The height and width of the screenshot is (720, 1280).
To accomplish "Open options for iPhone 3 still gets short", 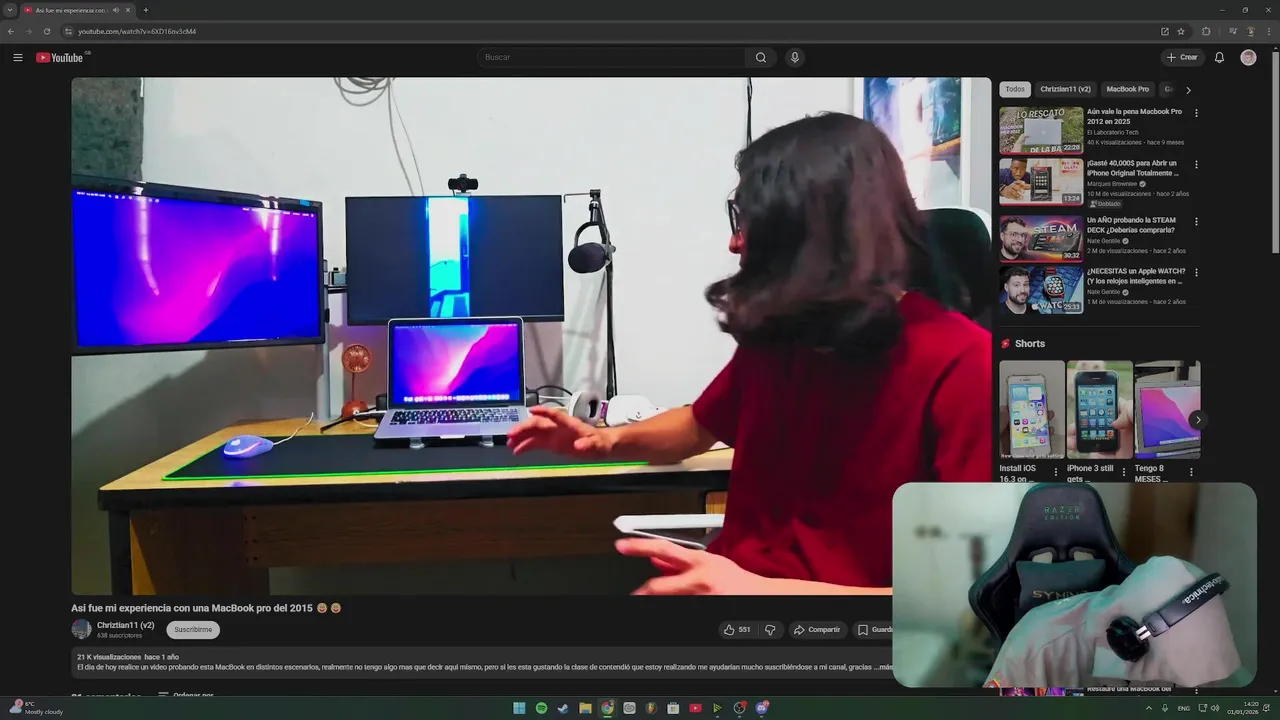I will (x=1123, y=472).
